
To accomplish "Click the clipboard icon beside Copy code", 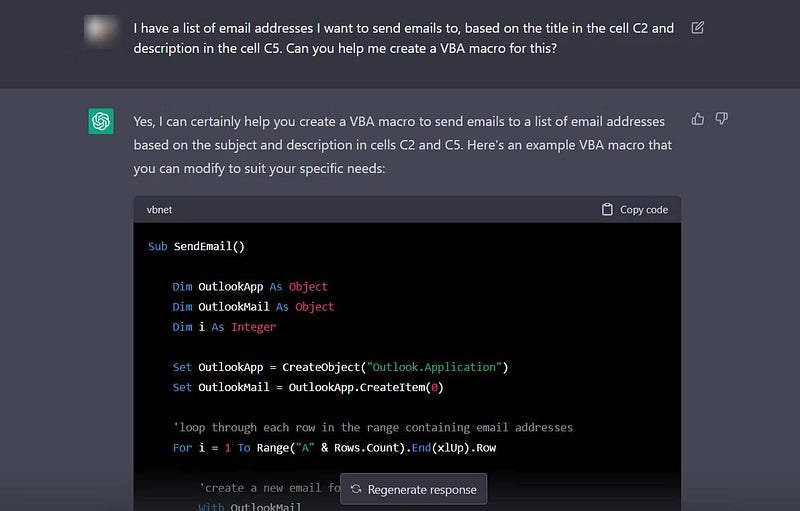I will [607, 210].
